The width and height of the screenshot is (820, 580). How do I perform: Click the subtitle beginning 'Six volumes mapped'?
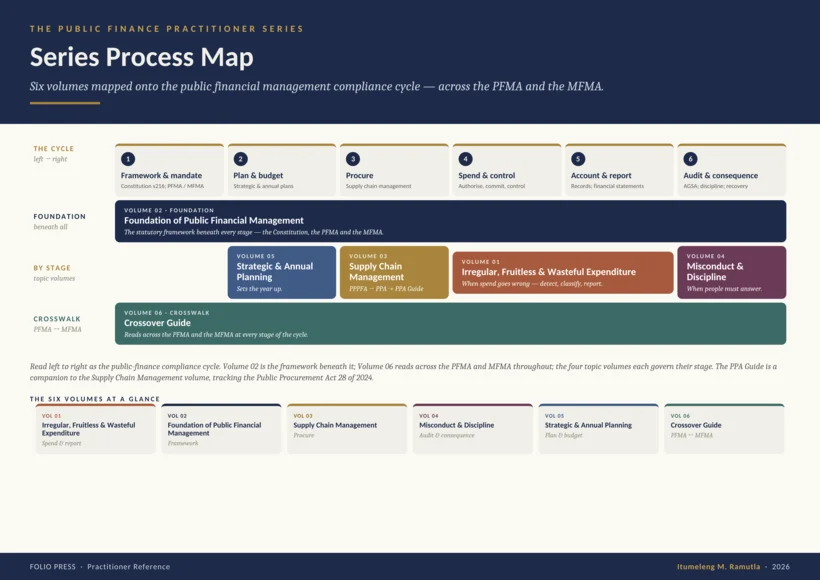coord(316,86)
